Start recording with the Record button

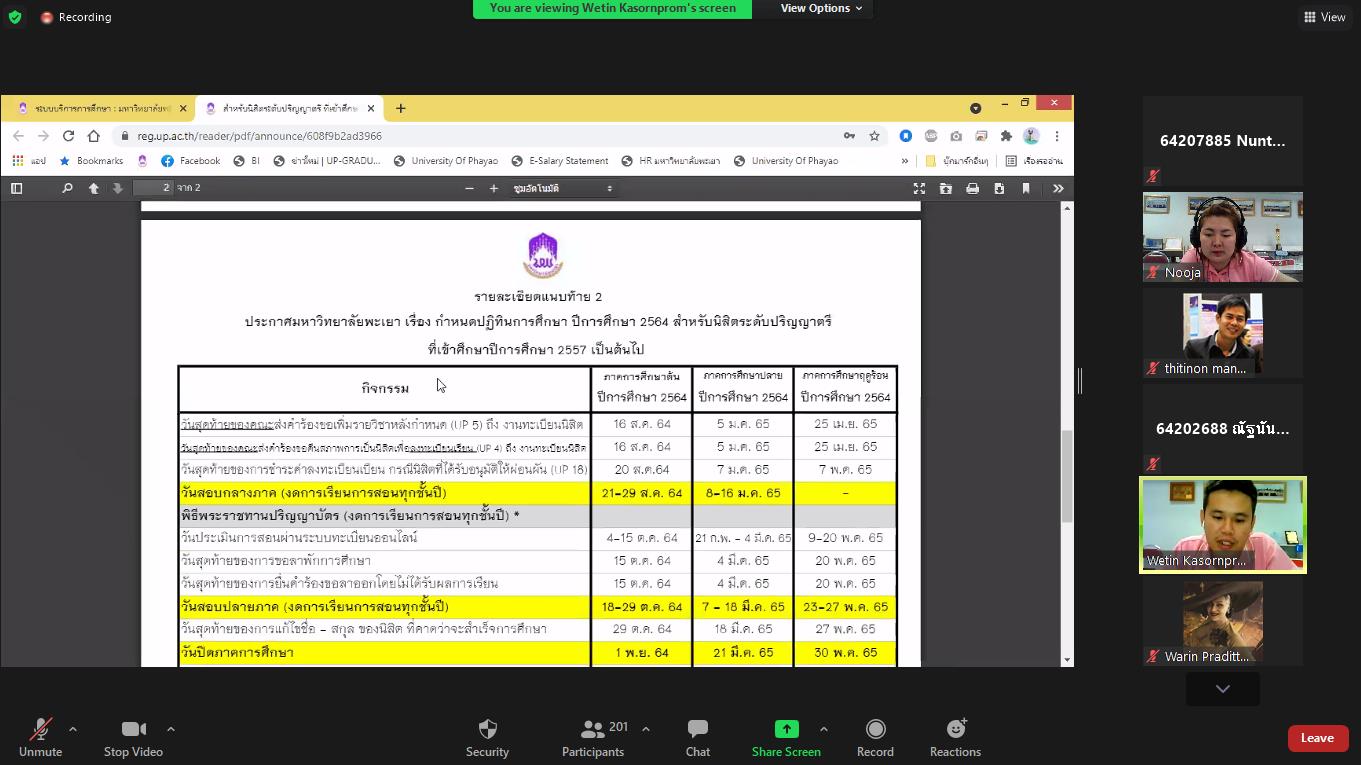point(875,737)
